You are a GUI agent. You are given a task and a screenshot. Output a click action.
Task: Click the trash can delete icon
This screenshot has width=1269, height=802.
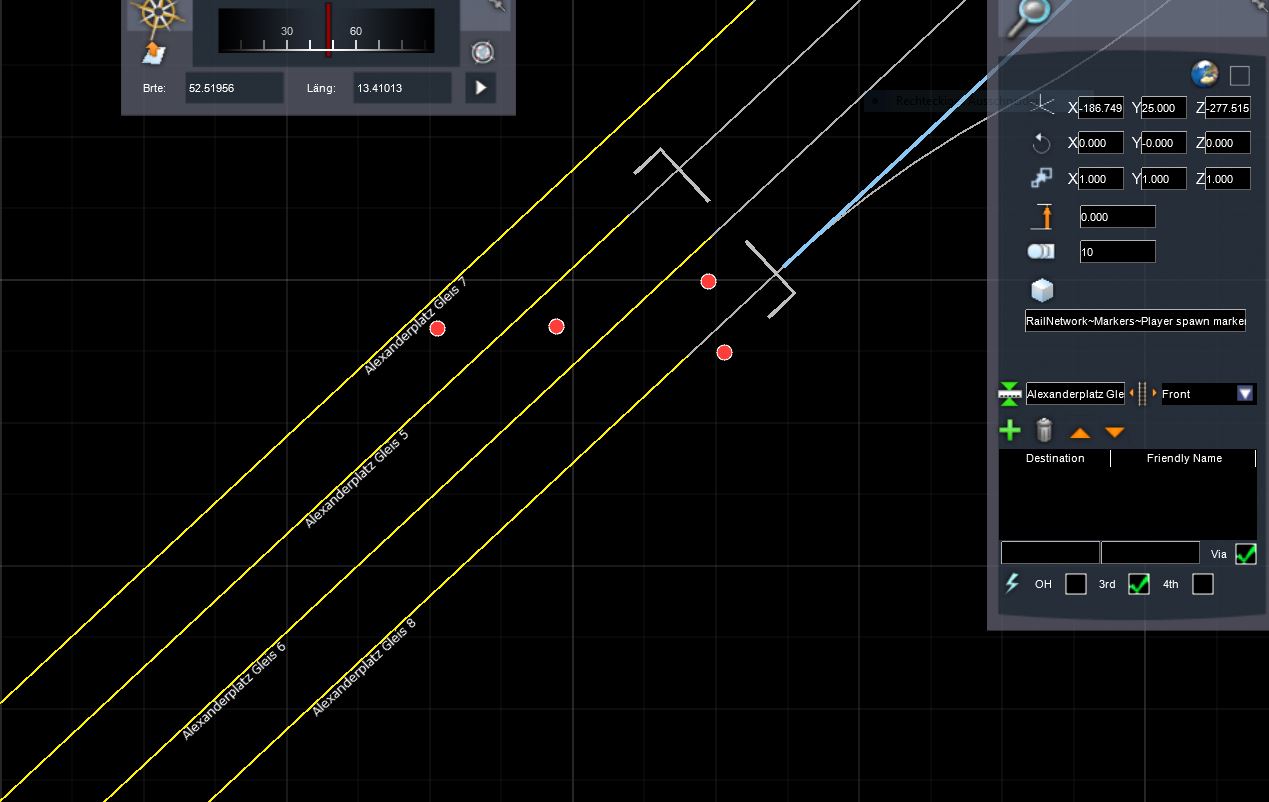[x=1044, y=430]
